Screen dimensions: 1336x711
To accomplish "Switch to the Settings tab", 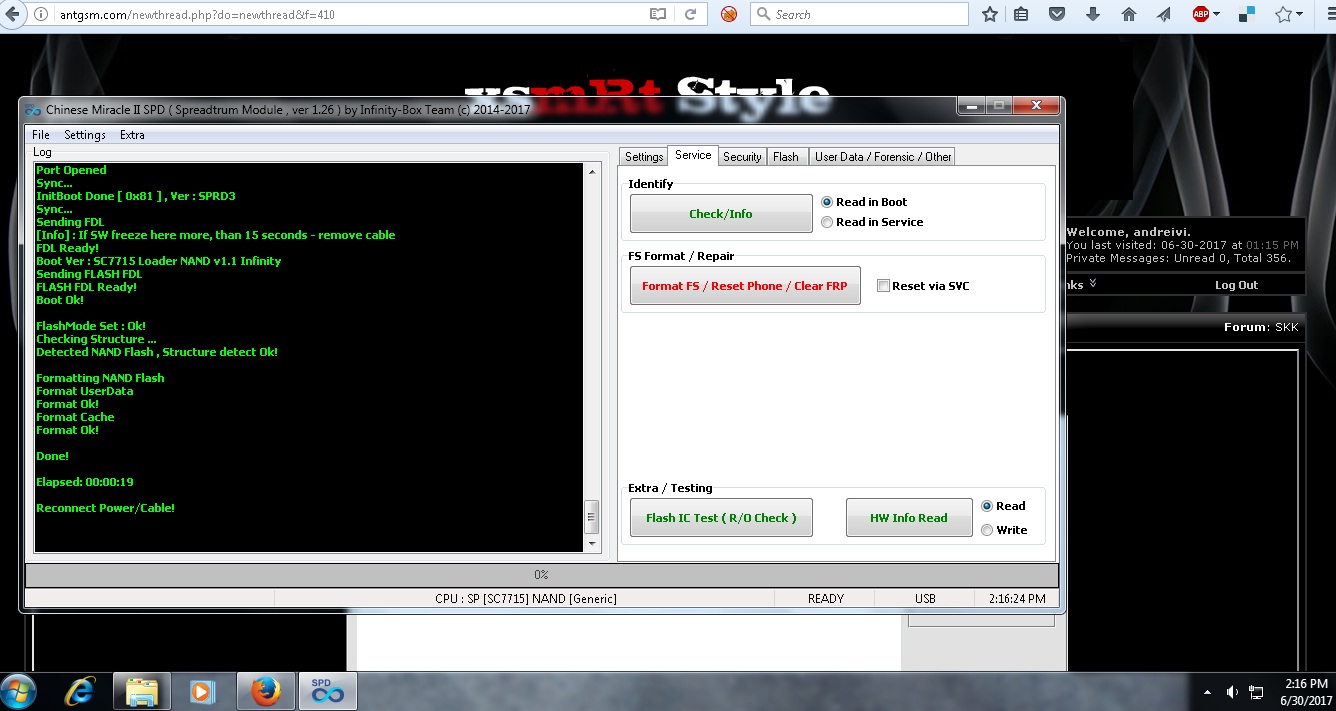I will coord(644,157).
